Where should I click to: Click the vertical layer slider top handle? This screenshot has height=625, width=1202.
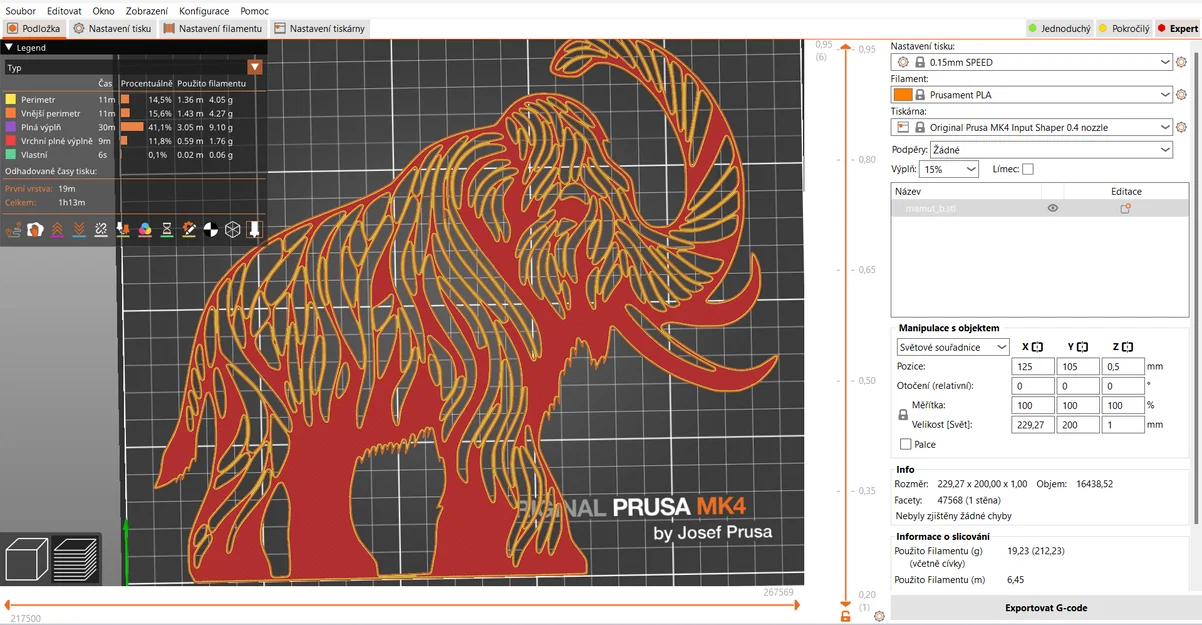point(846,47)
